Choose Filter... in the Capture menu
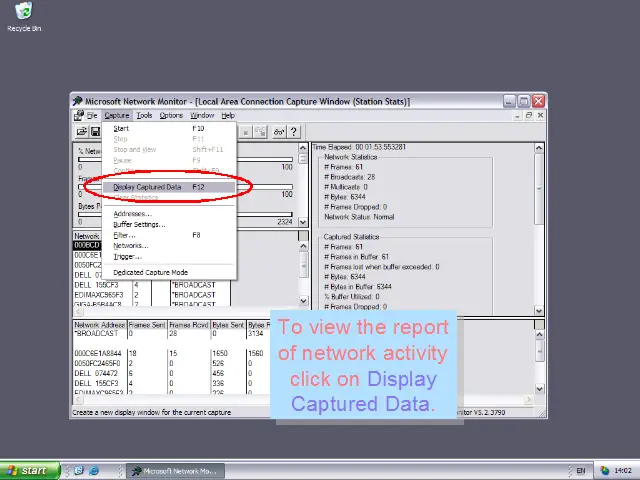The width and height of the screenshot is (640, 480). point(169,235)
